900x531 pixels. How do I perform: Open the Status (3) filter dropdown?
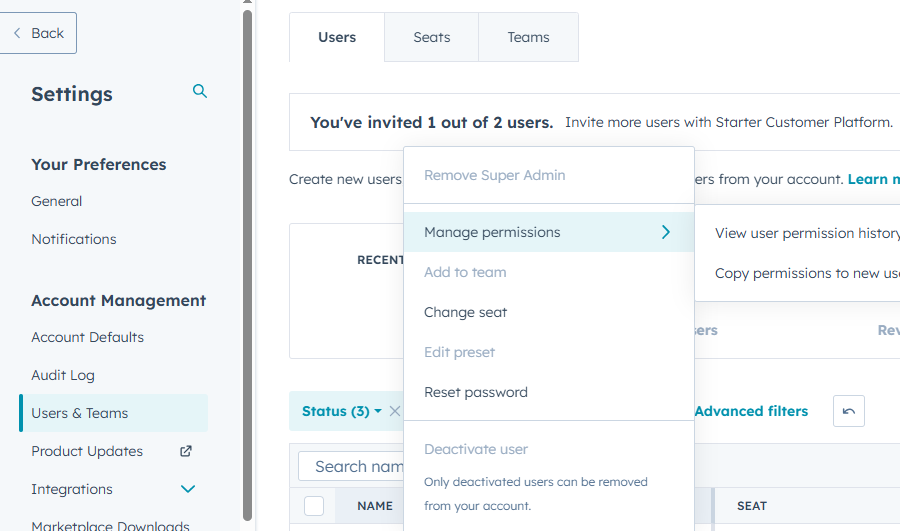pyautogui.click(x=342, y=411)
